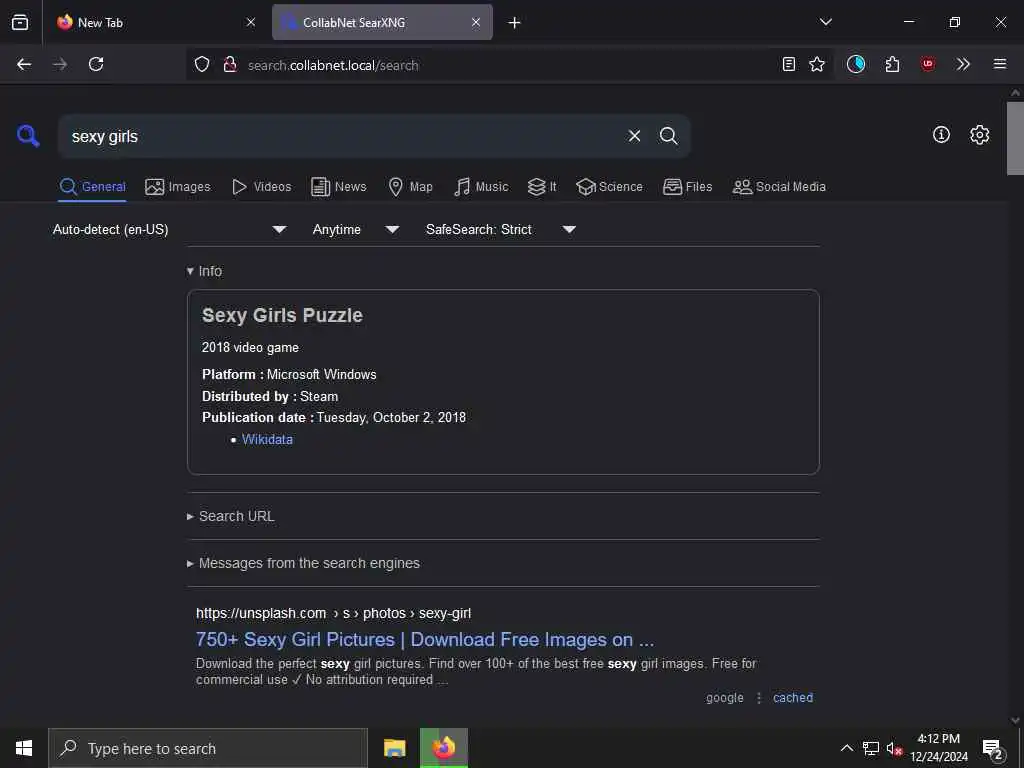Open the unsplash.com result URL
The image size is (1024, 768).
click(333, 613)
